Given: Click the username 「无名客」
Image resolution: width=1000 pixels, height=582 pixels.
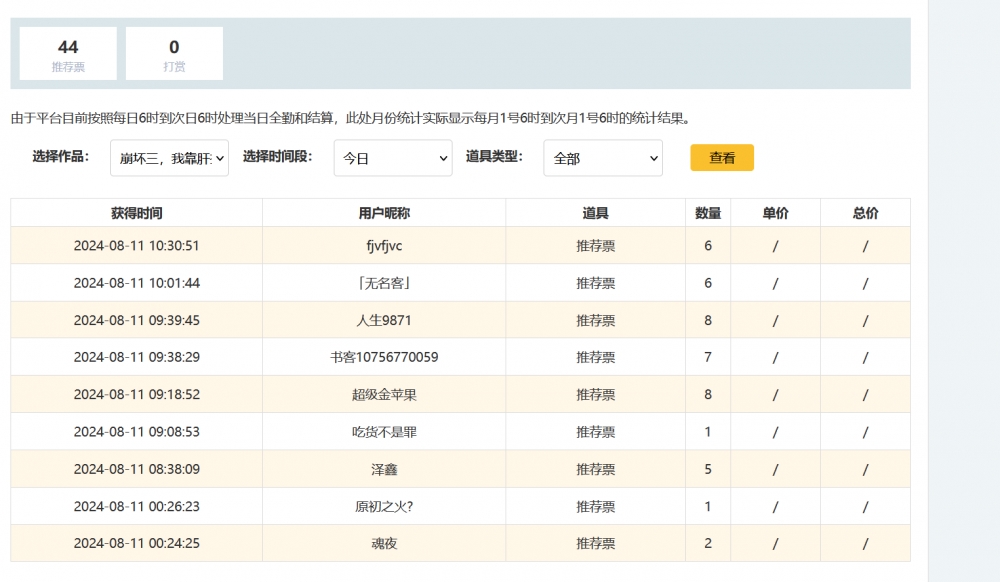Looking at the screenshot, I should tap(384, 283).
